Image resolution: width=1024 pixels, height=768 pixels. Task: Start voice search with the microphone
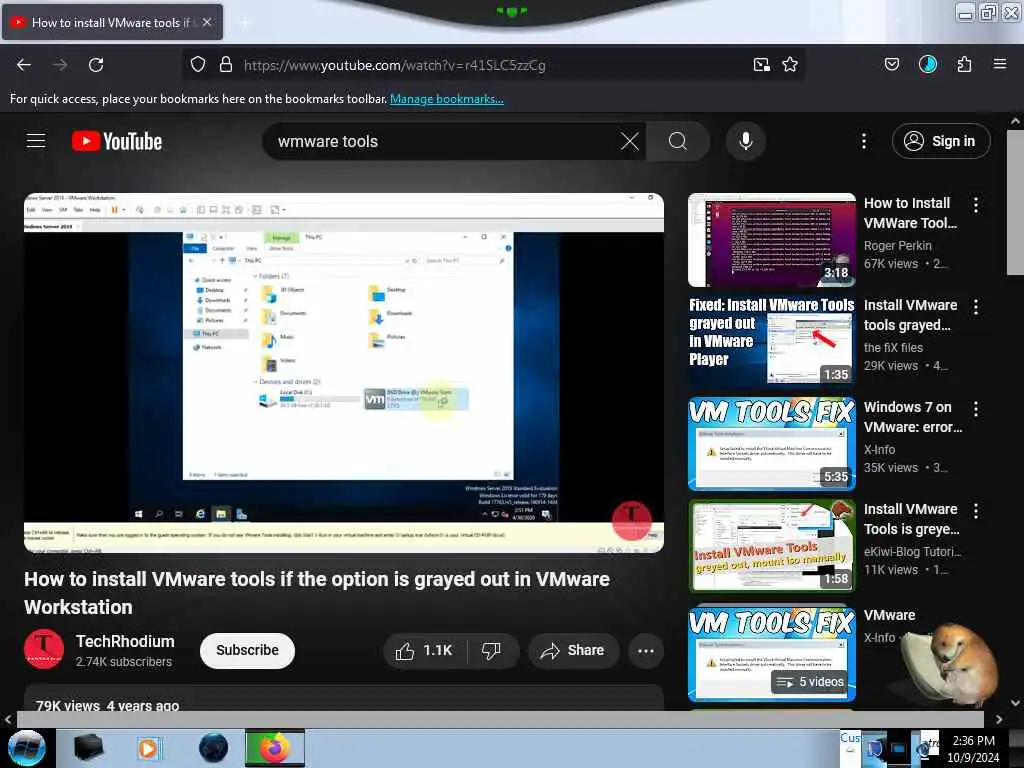(x=746, y=141)
